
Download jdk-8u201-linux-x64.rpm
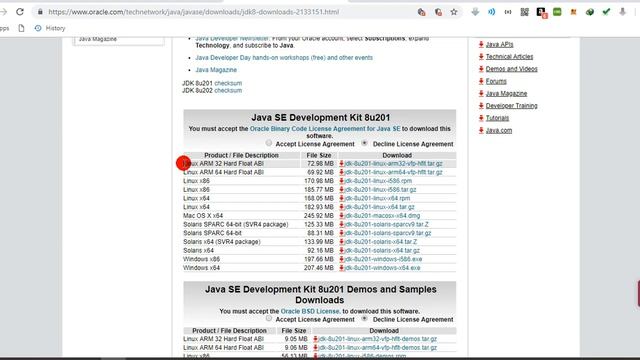377,198
